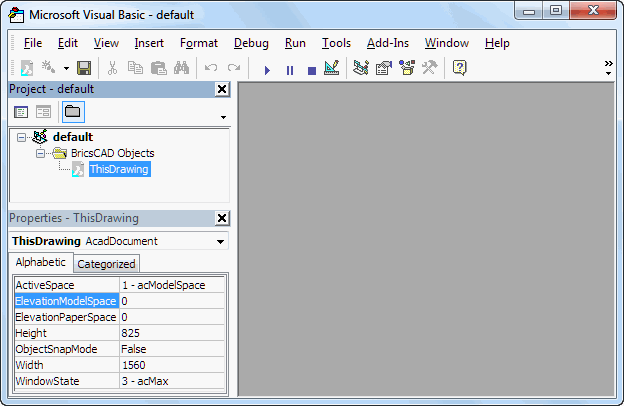Click the Visual Basic title bar icon

click(x=16, y=15)
